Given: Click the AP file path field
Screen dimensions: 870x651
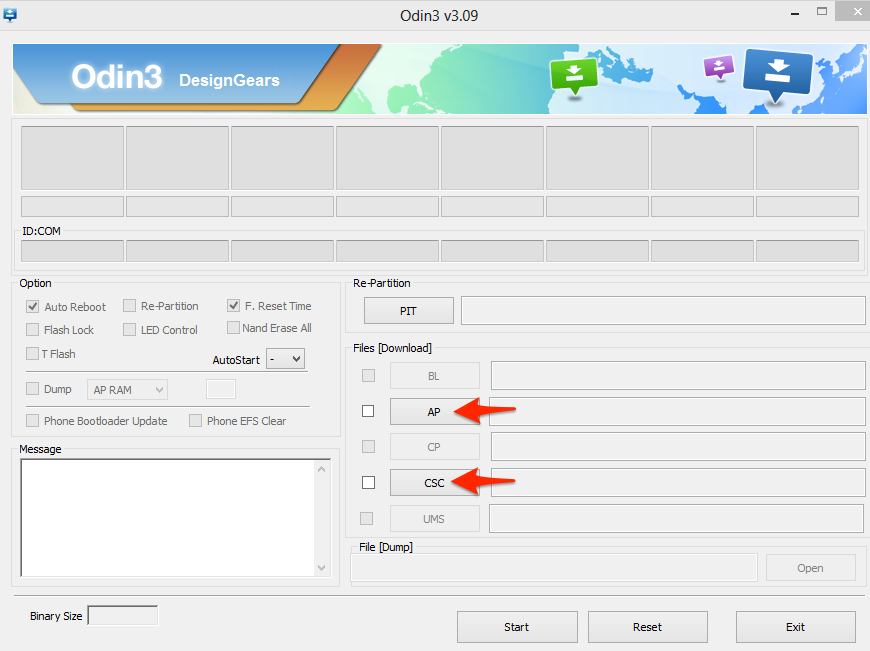Looking at the screenshot, I should tap(677, 411).
